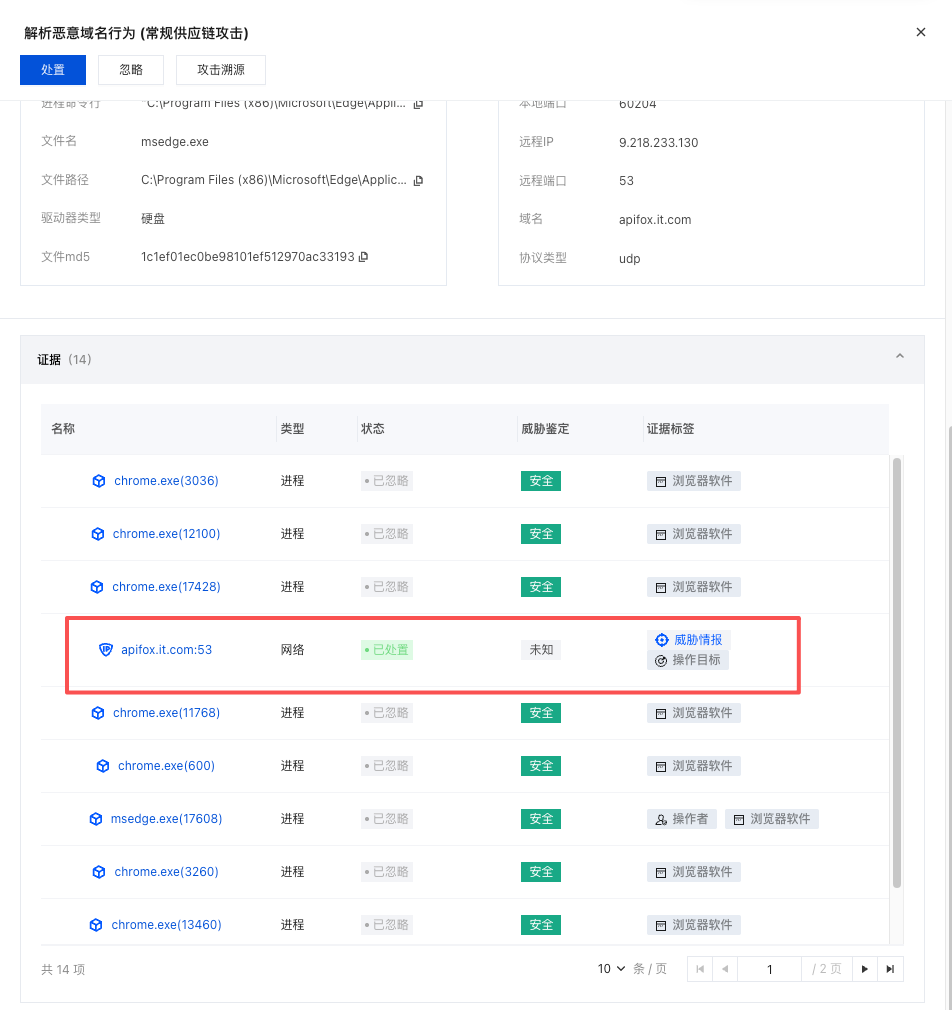Click the copy icon next to 文件路径
Image resolution: width=952 pixels, height=1010 pixels.
(x=417, y=180)
